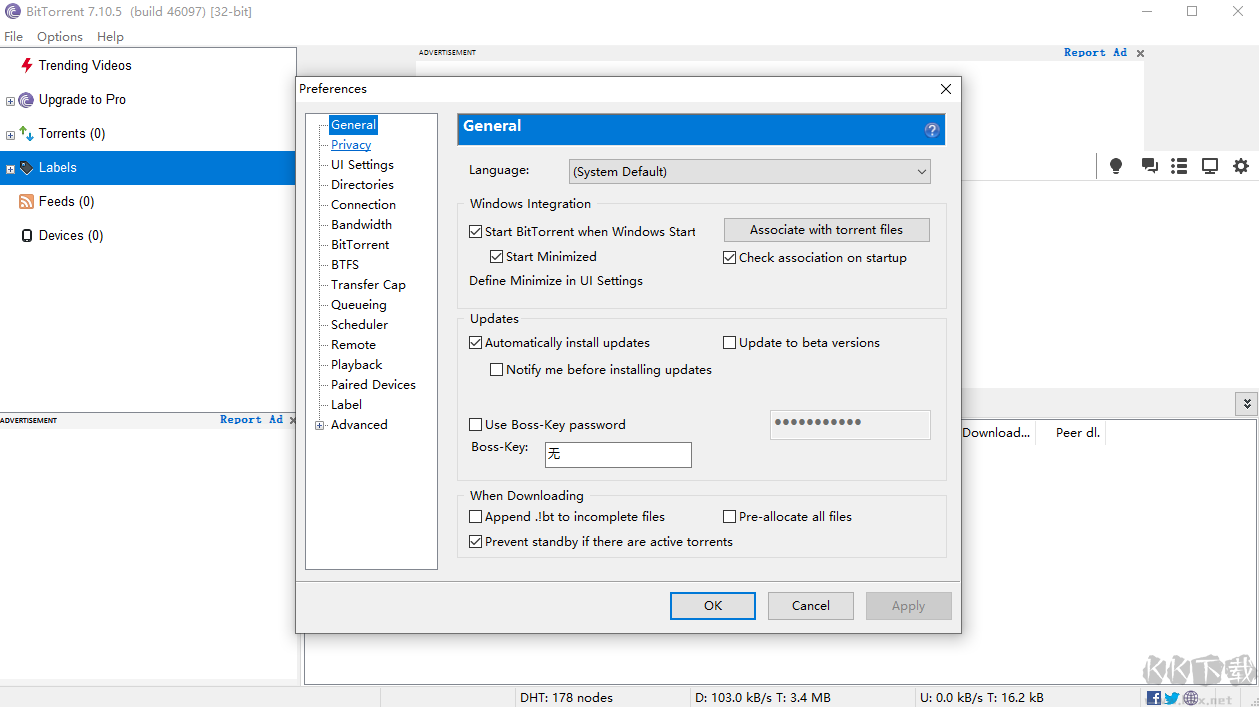Viewport: 1259px width, 707px height.
Task: Click the globe icon in the status bar
Action: [x=1190, y=697]
